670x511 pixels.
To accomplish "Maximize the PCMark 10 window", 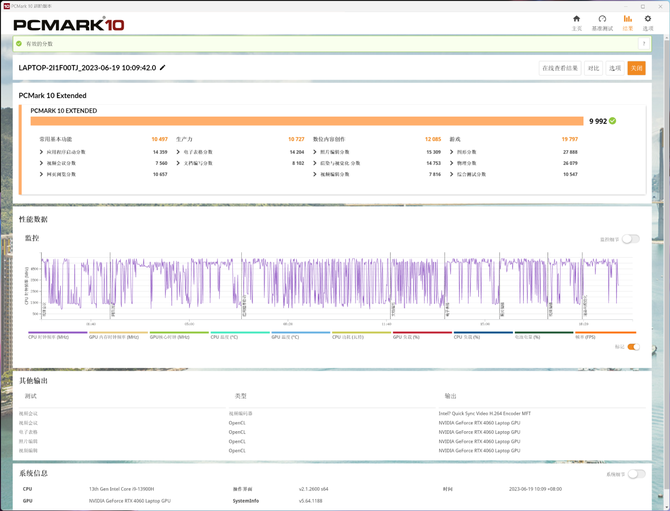I will click(643, 6).
